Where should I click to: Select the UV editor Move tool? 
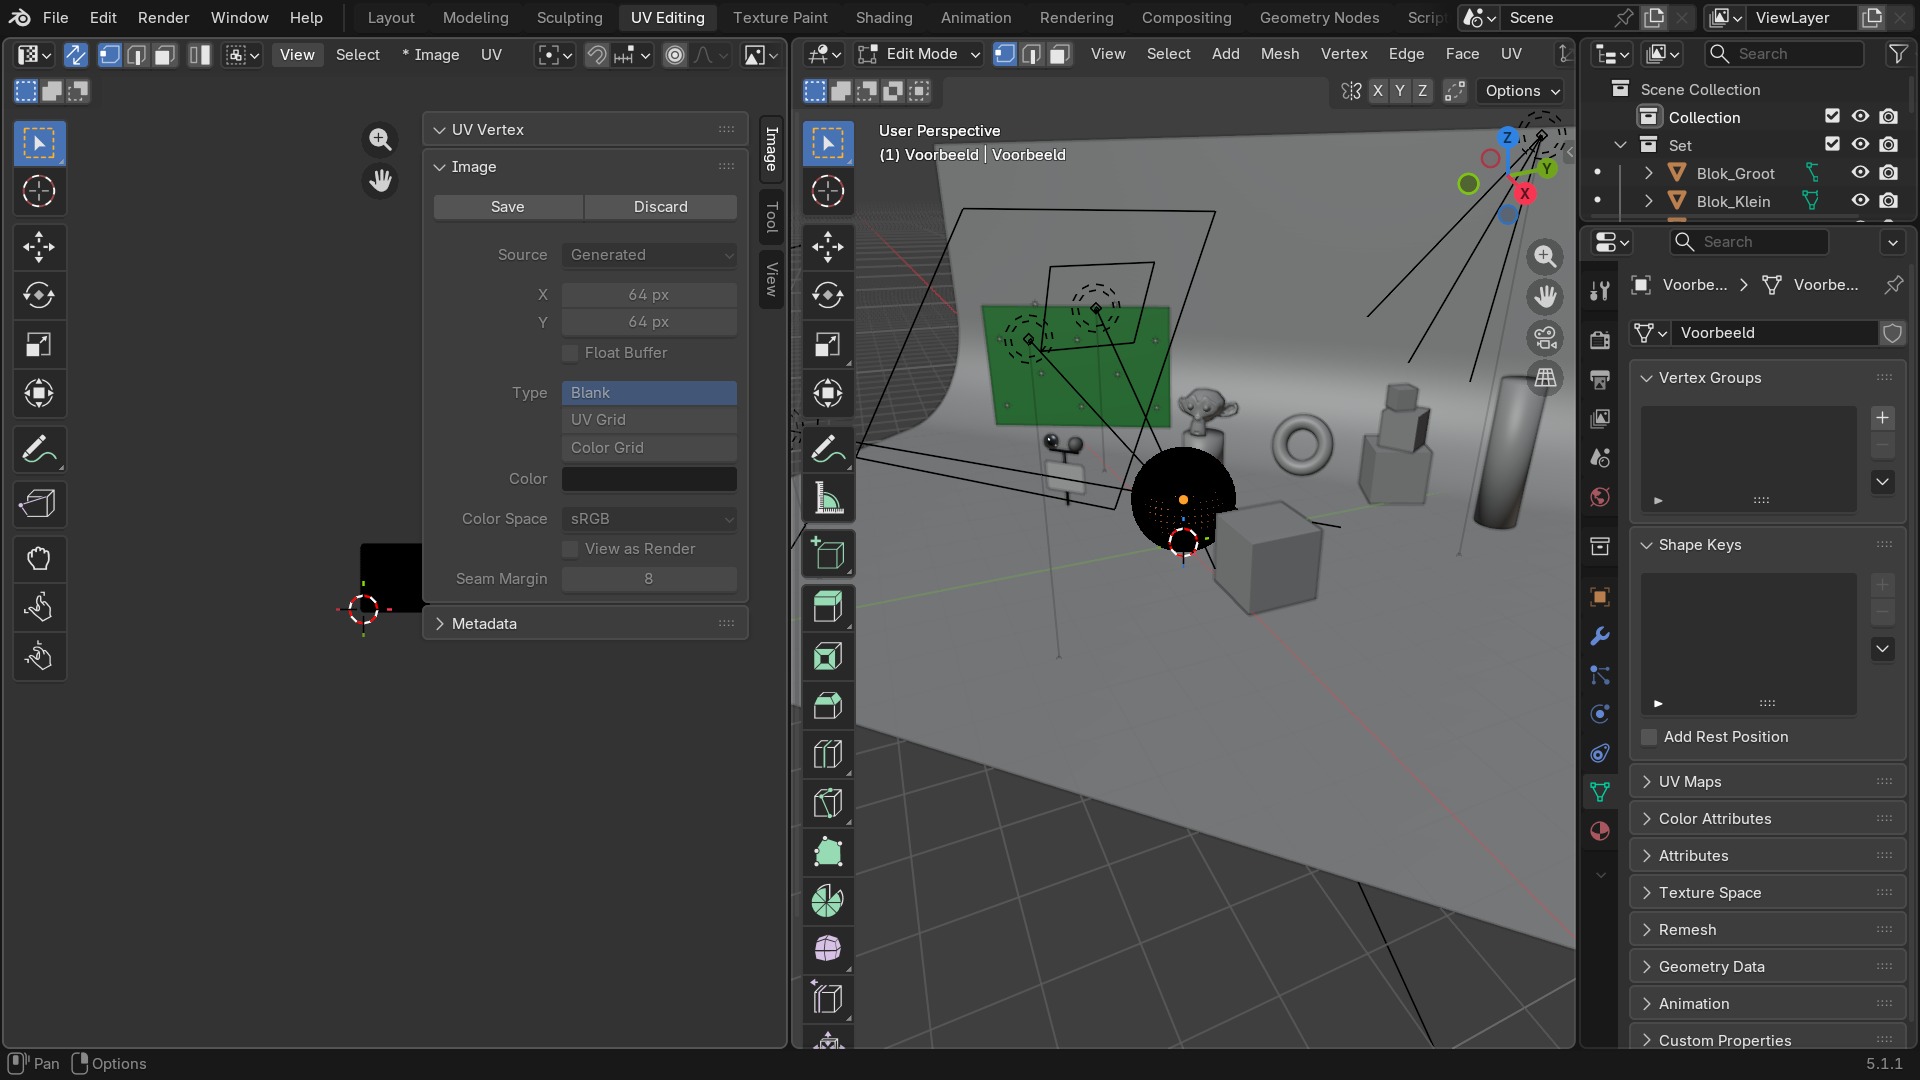(x=39, y=247)
